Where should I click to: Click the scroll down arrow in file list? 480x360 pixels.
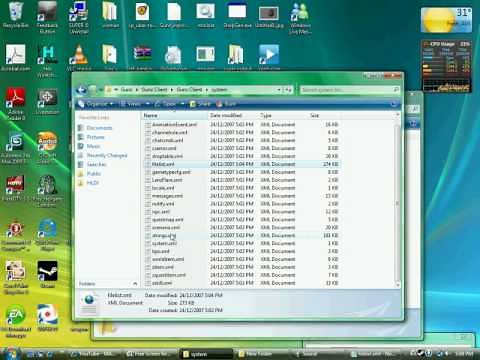[397, 284]
